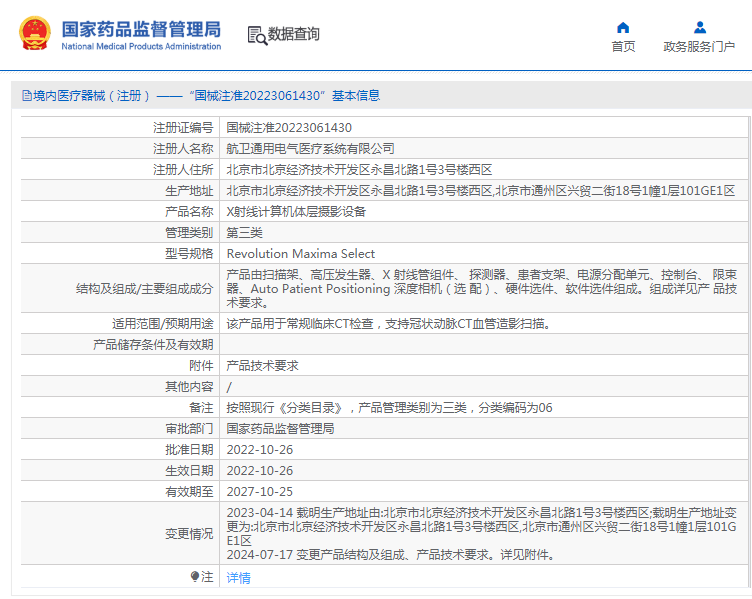The height and width of the screenshot is (599, 752).
Task: Click the 结构及组成 composition description text
Action: [x=482, y=289]
